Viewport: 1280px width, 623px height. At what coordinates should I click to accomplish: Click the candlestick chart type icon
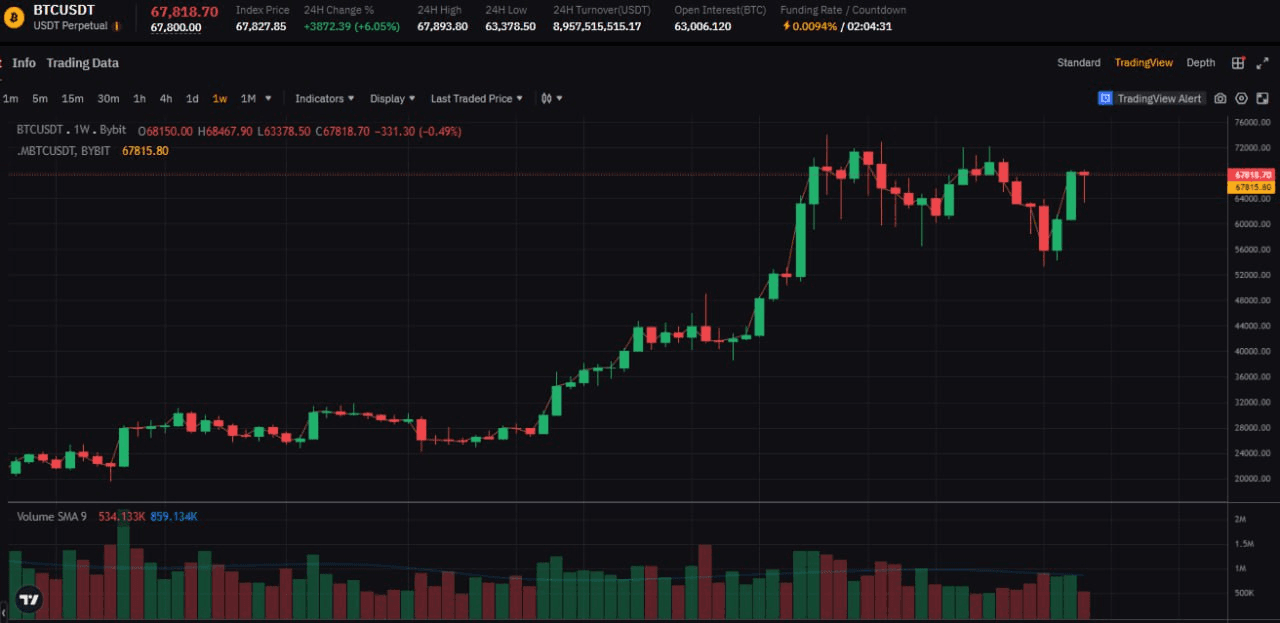(x=546, y=99)
